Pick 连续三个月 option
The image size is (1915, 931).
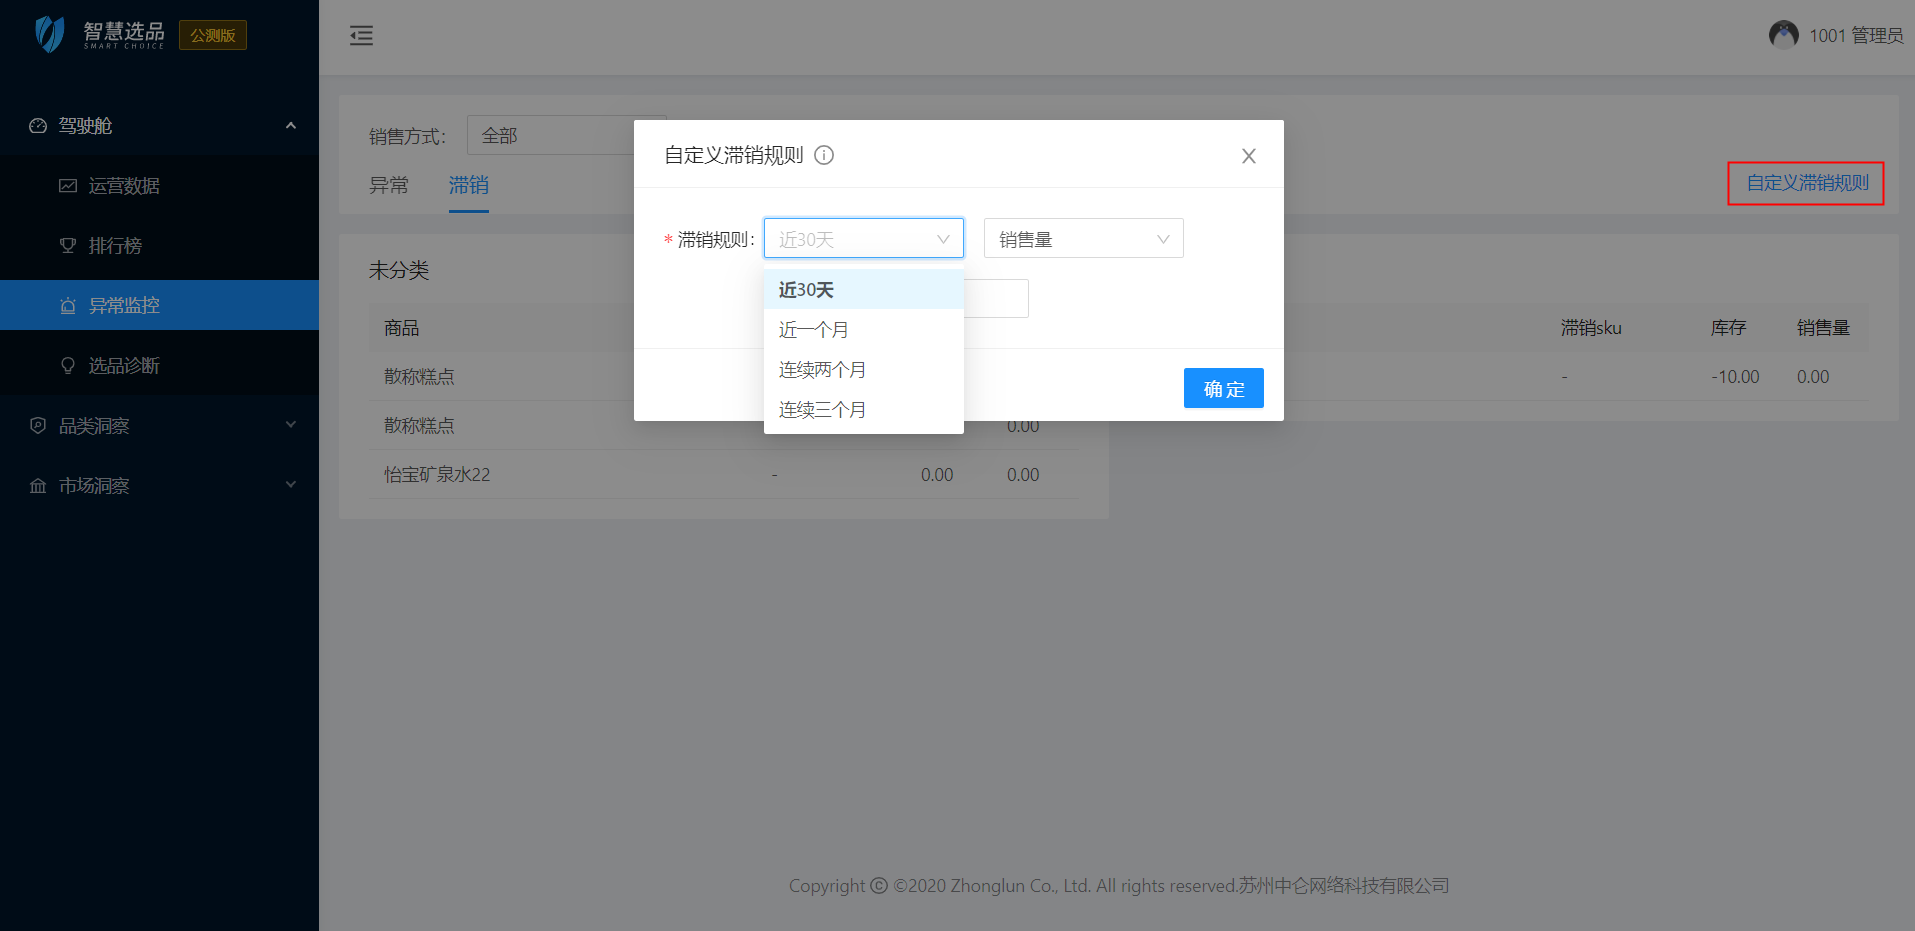click(822, 410)
